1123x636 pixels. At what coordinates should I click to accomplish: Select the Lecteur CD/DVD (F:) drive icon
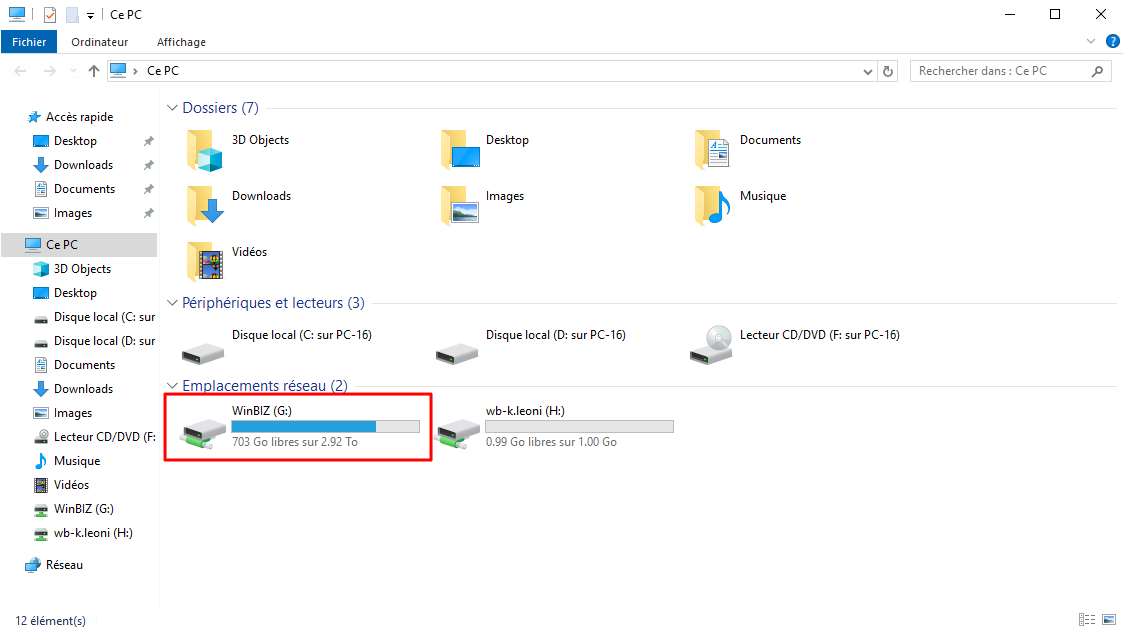point(710,345)
